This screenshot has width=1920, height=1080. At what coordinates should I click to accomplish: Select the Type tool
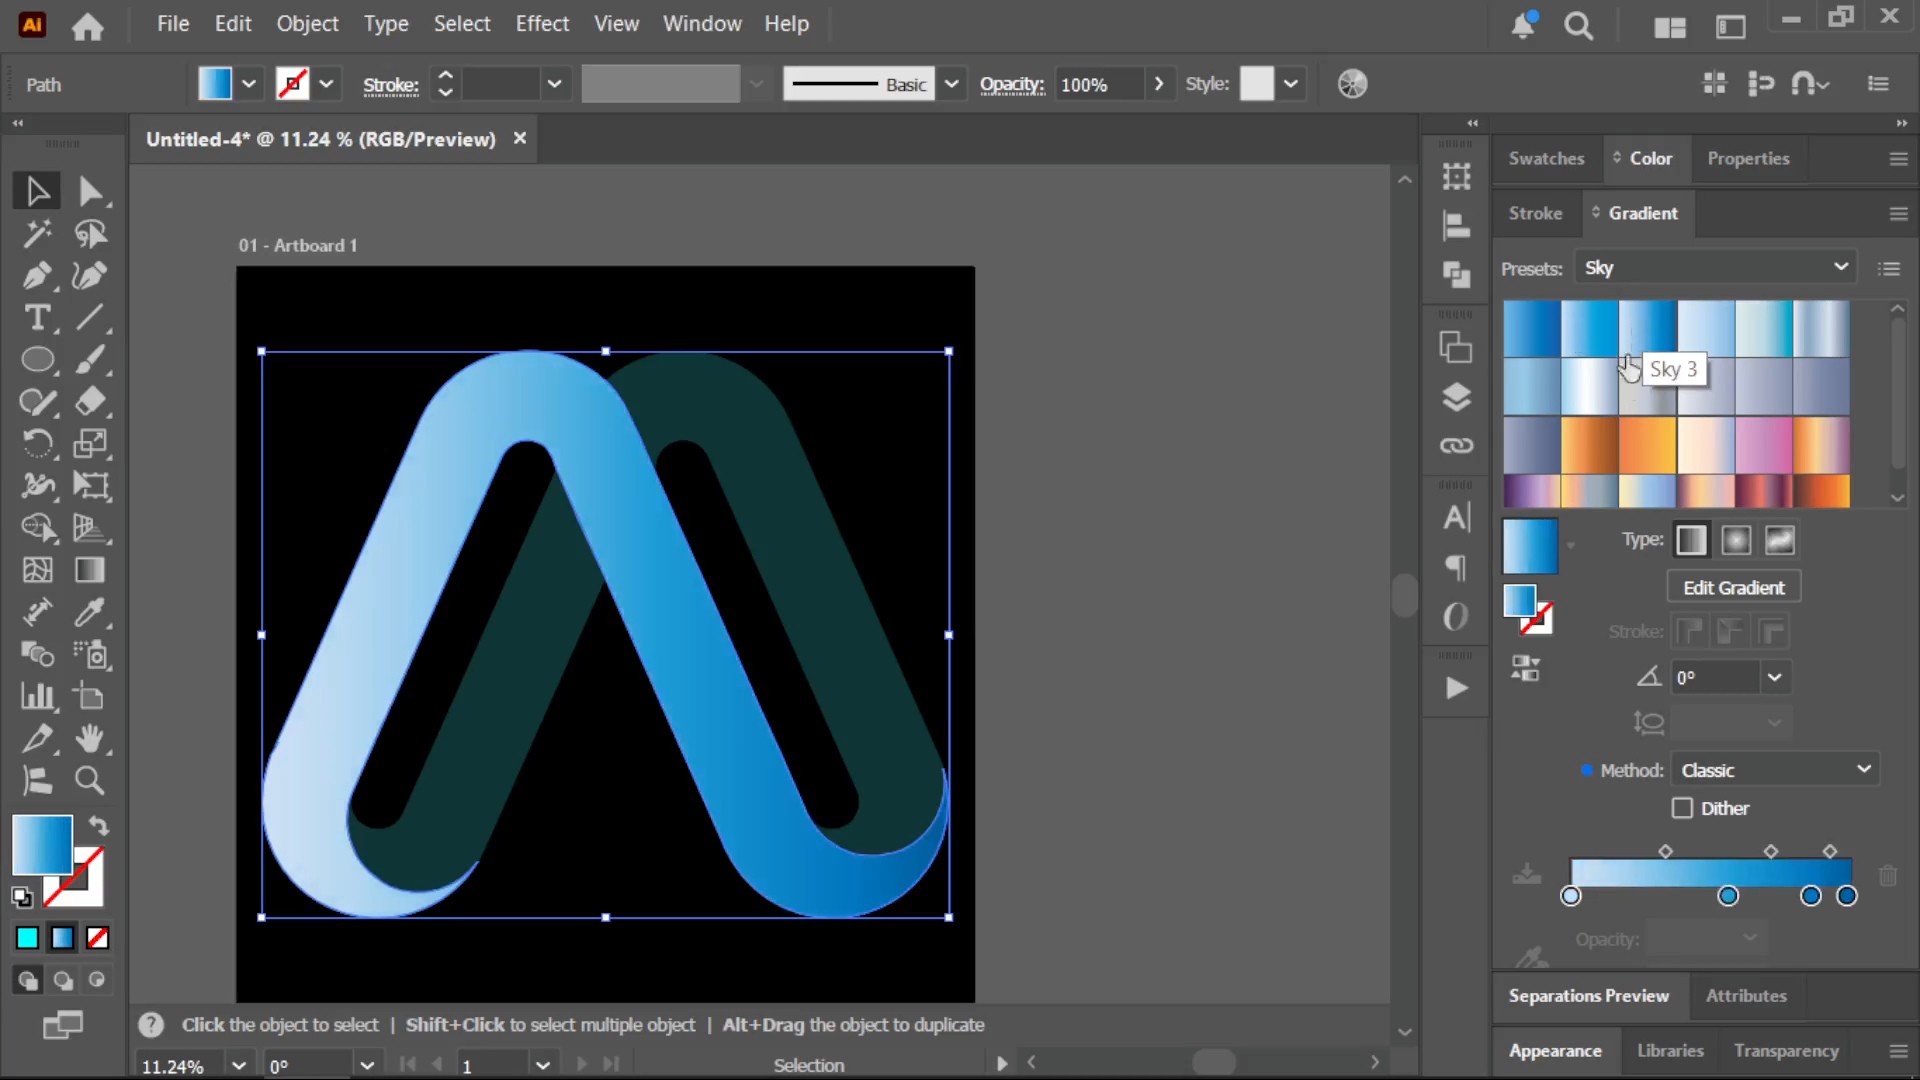pos(37,318)
